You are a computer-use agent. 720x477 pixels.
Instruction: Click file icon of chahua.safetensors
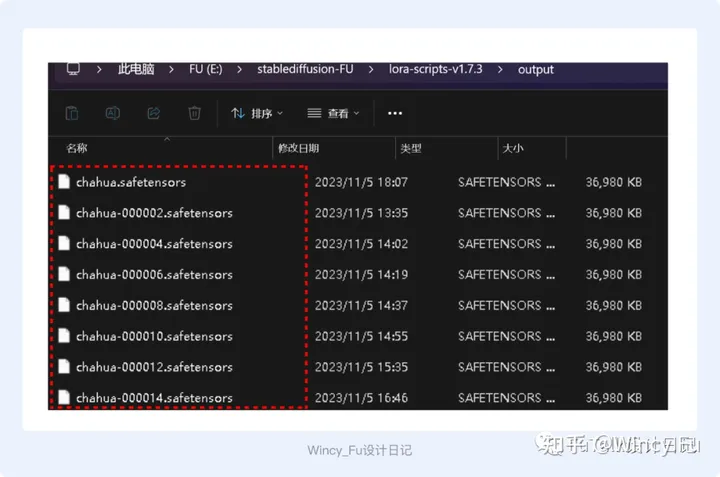[x=64, y=182]
